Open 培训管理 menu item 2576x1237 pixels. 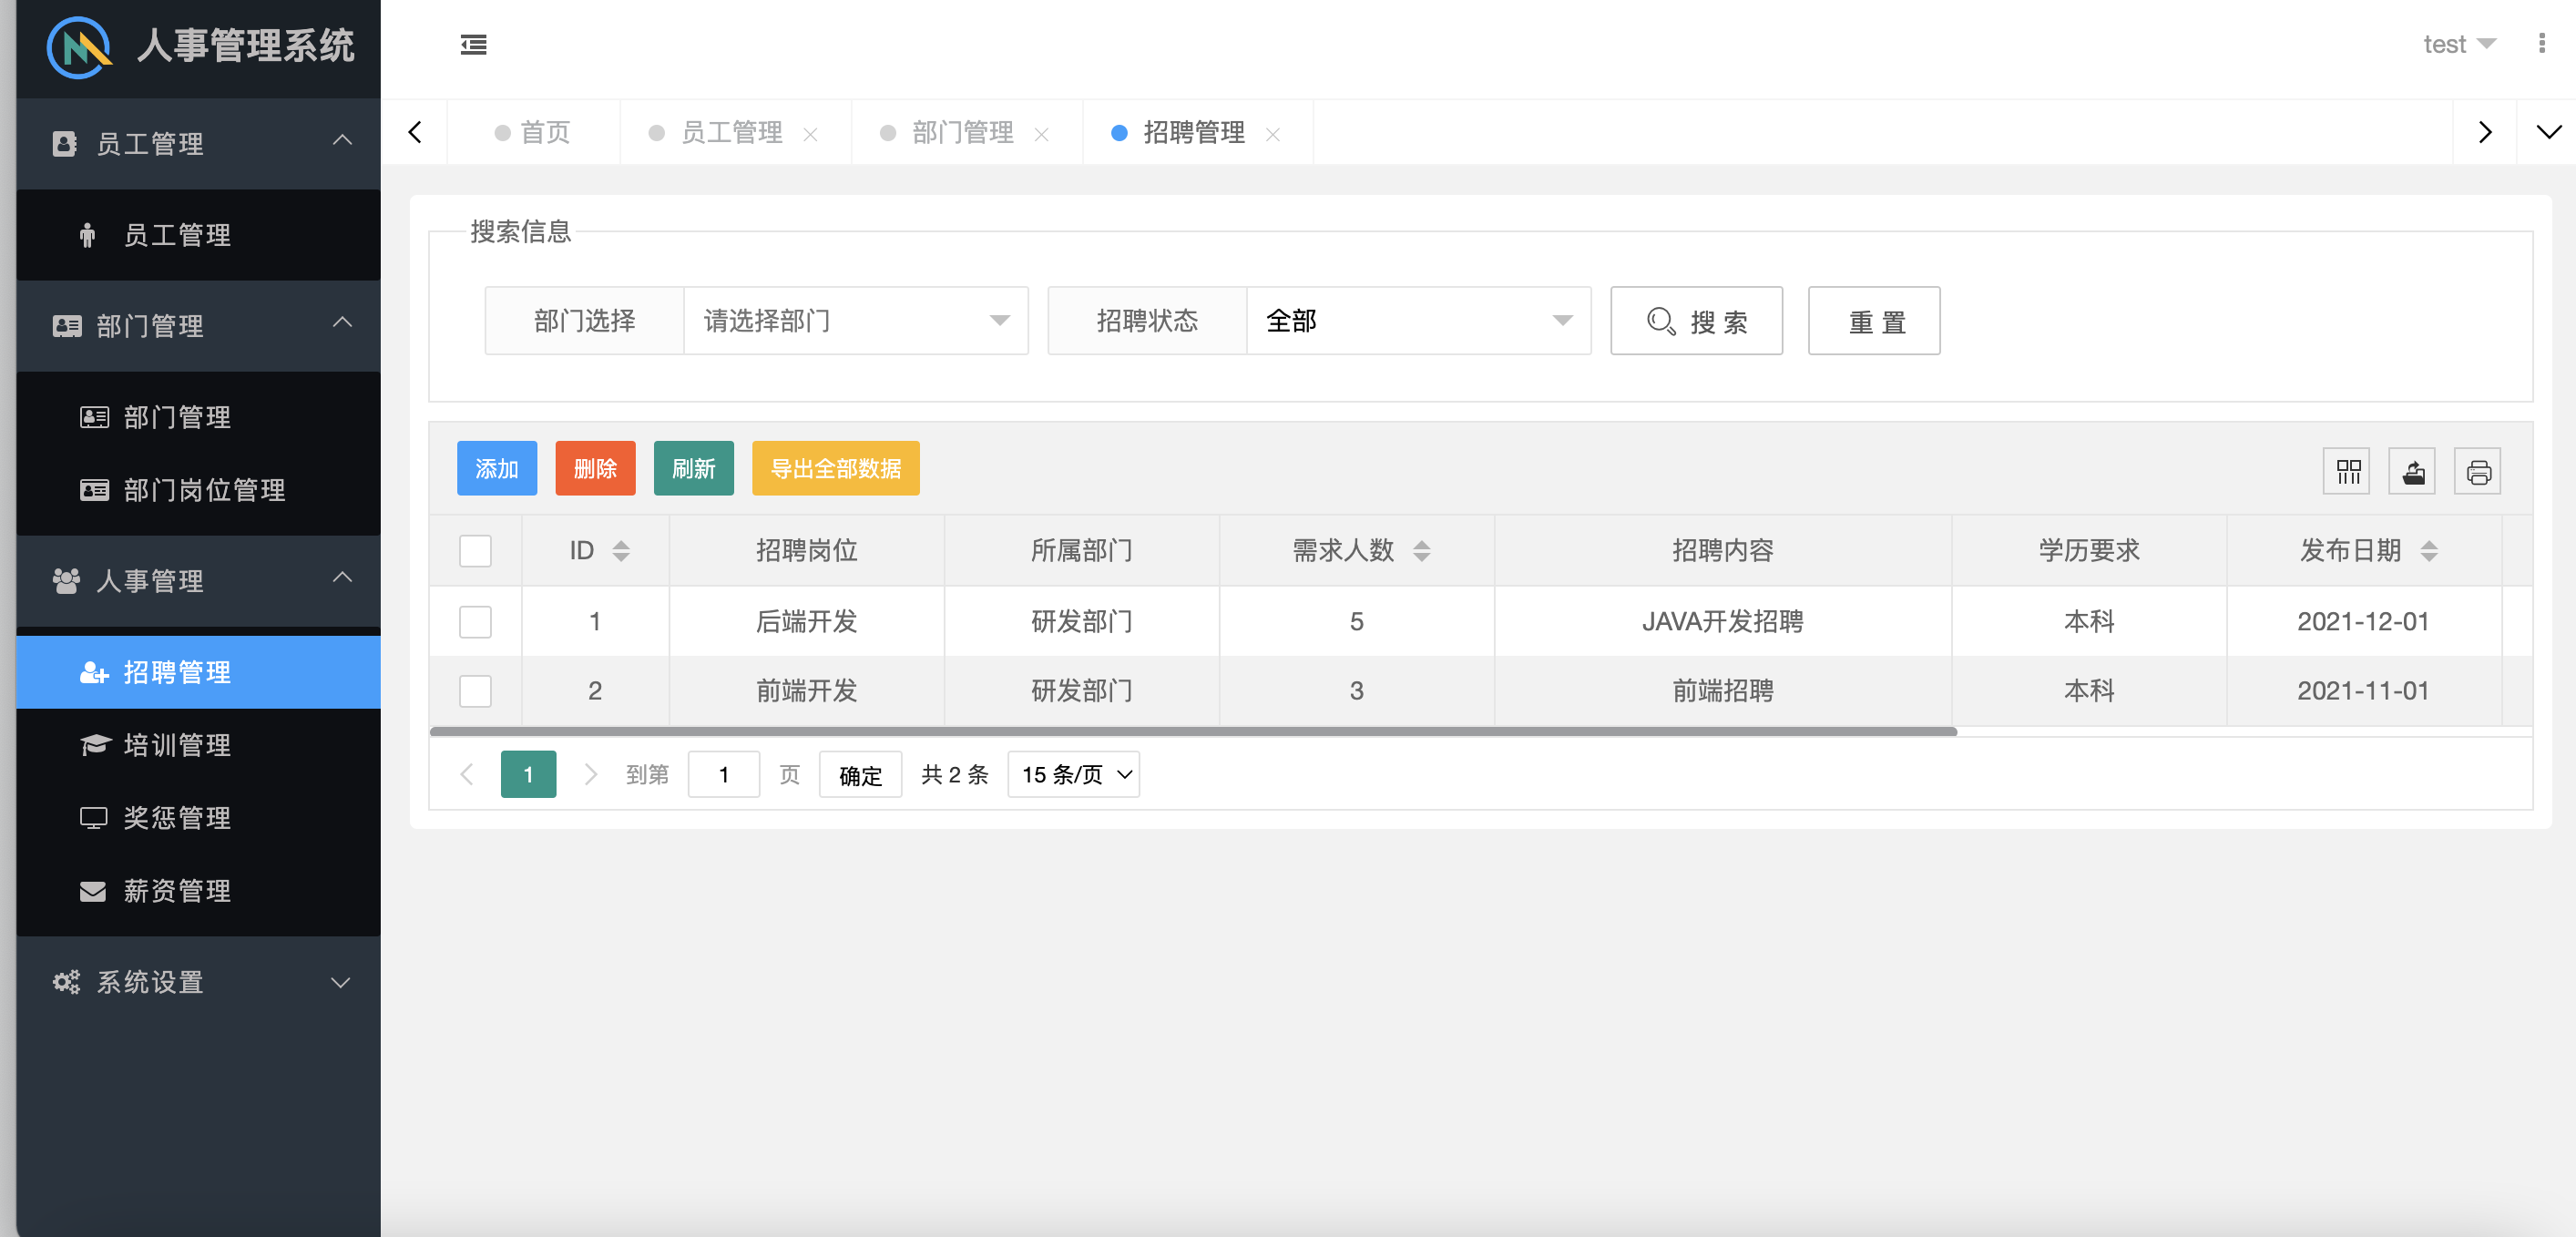click(x=198, y=744)
